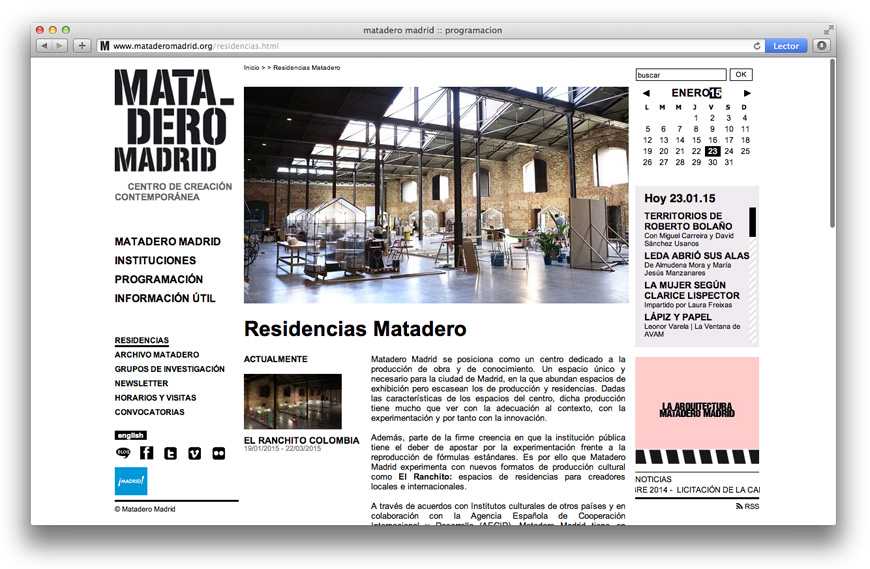
Task: Select highlighted day 23 in the calendar
Action: coord(712,151)
